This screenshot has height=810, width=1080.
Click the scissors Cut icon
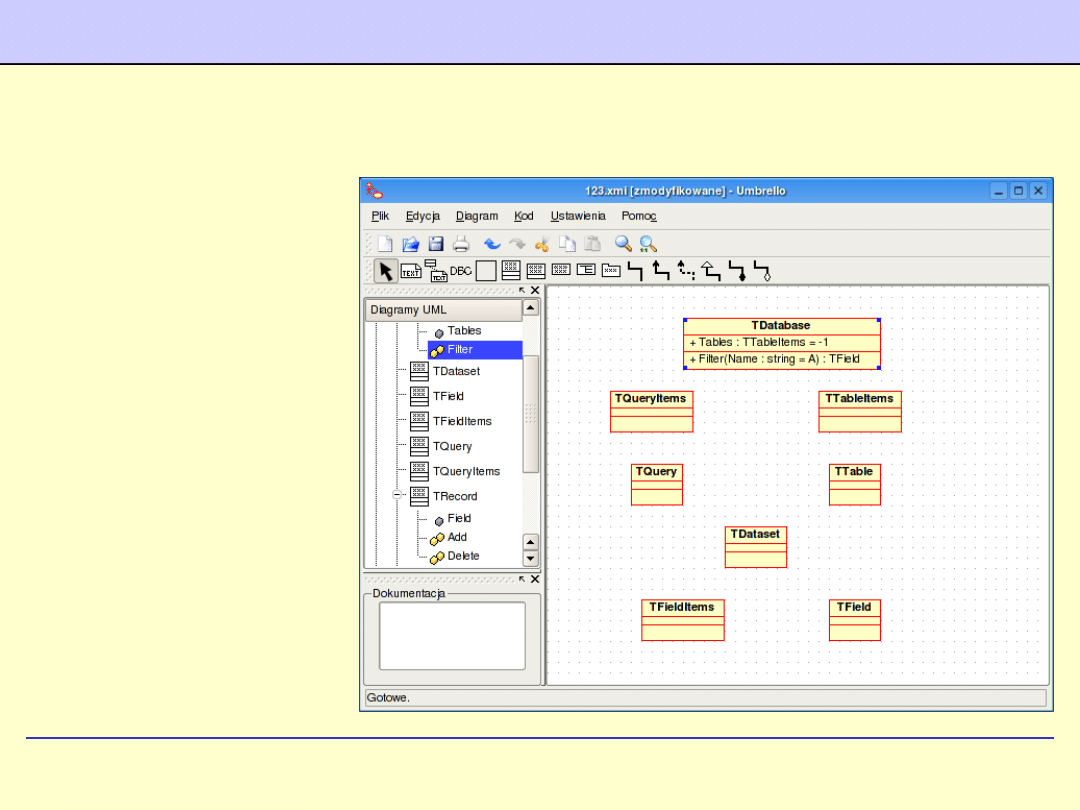pyautogui.click(x=542, y=243)
